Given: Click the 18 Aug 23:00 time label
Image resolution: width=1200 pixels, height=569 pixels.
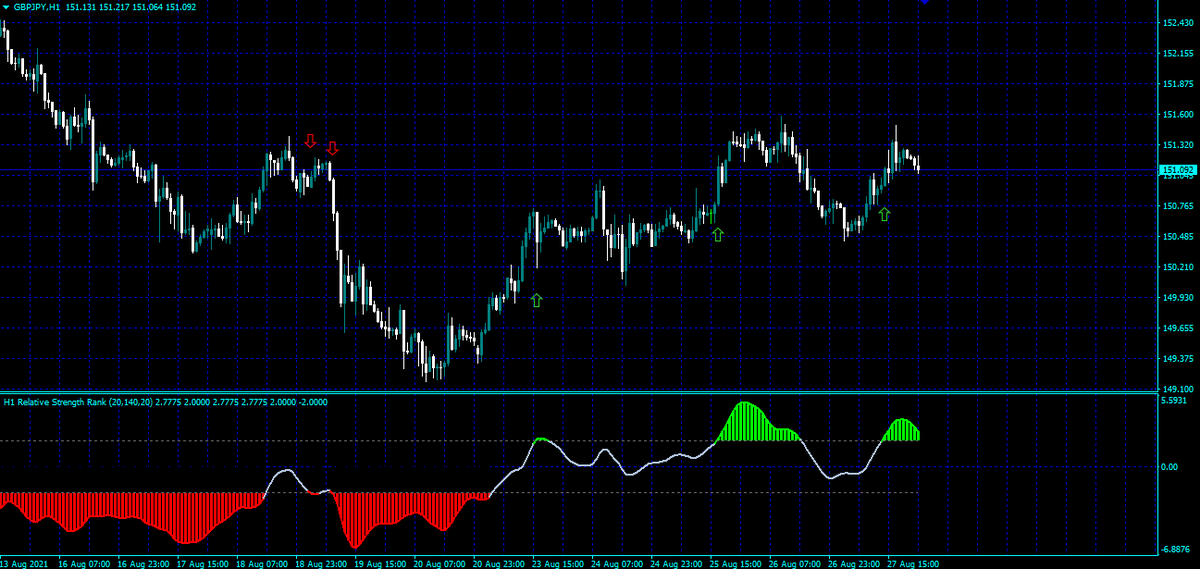Looking at the screenshot, I should [x=322, y=563].
